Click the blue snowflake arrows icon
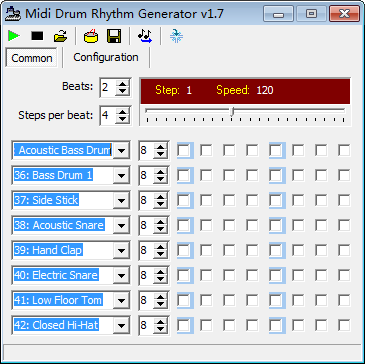 click(x=176, y=36)
